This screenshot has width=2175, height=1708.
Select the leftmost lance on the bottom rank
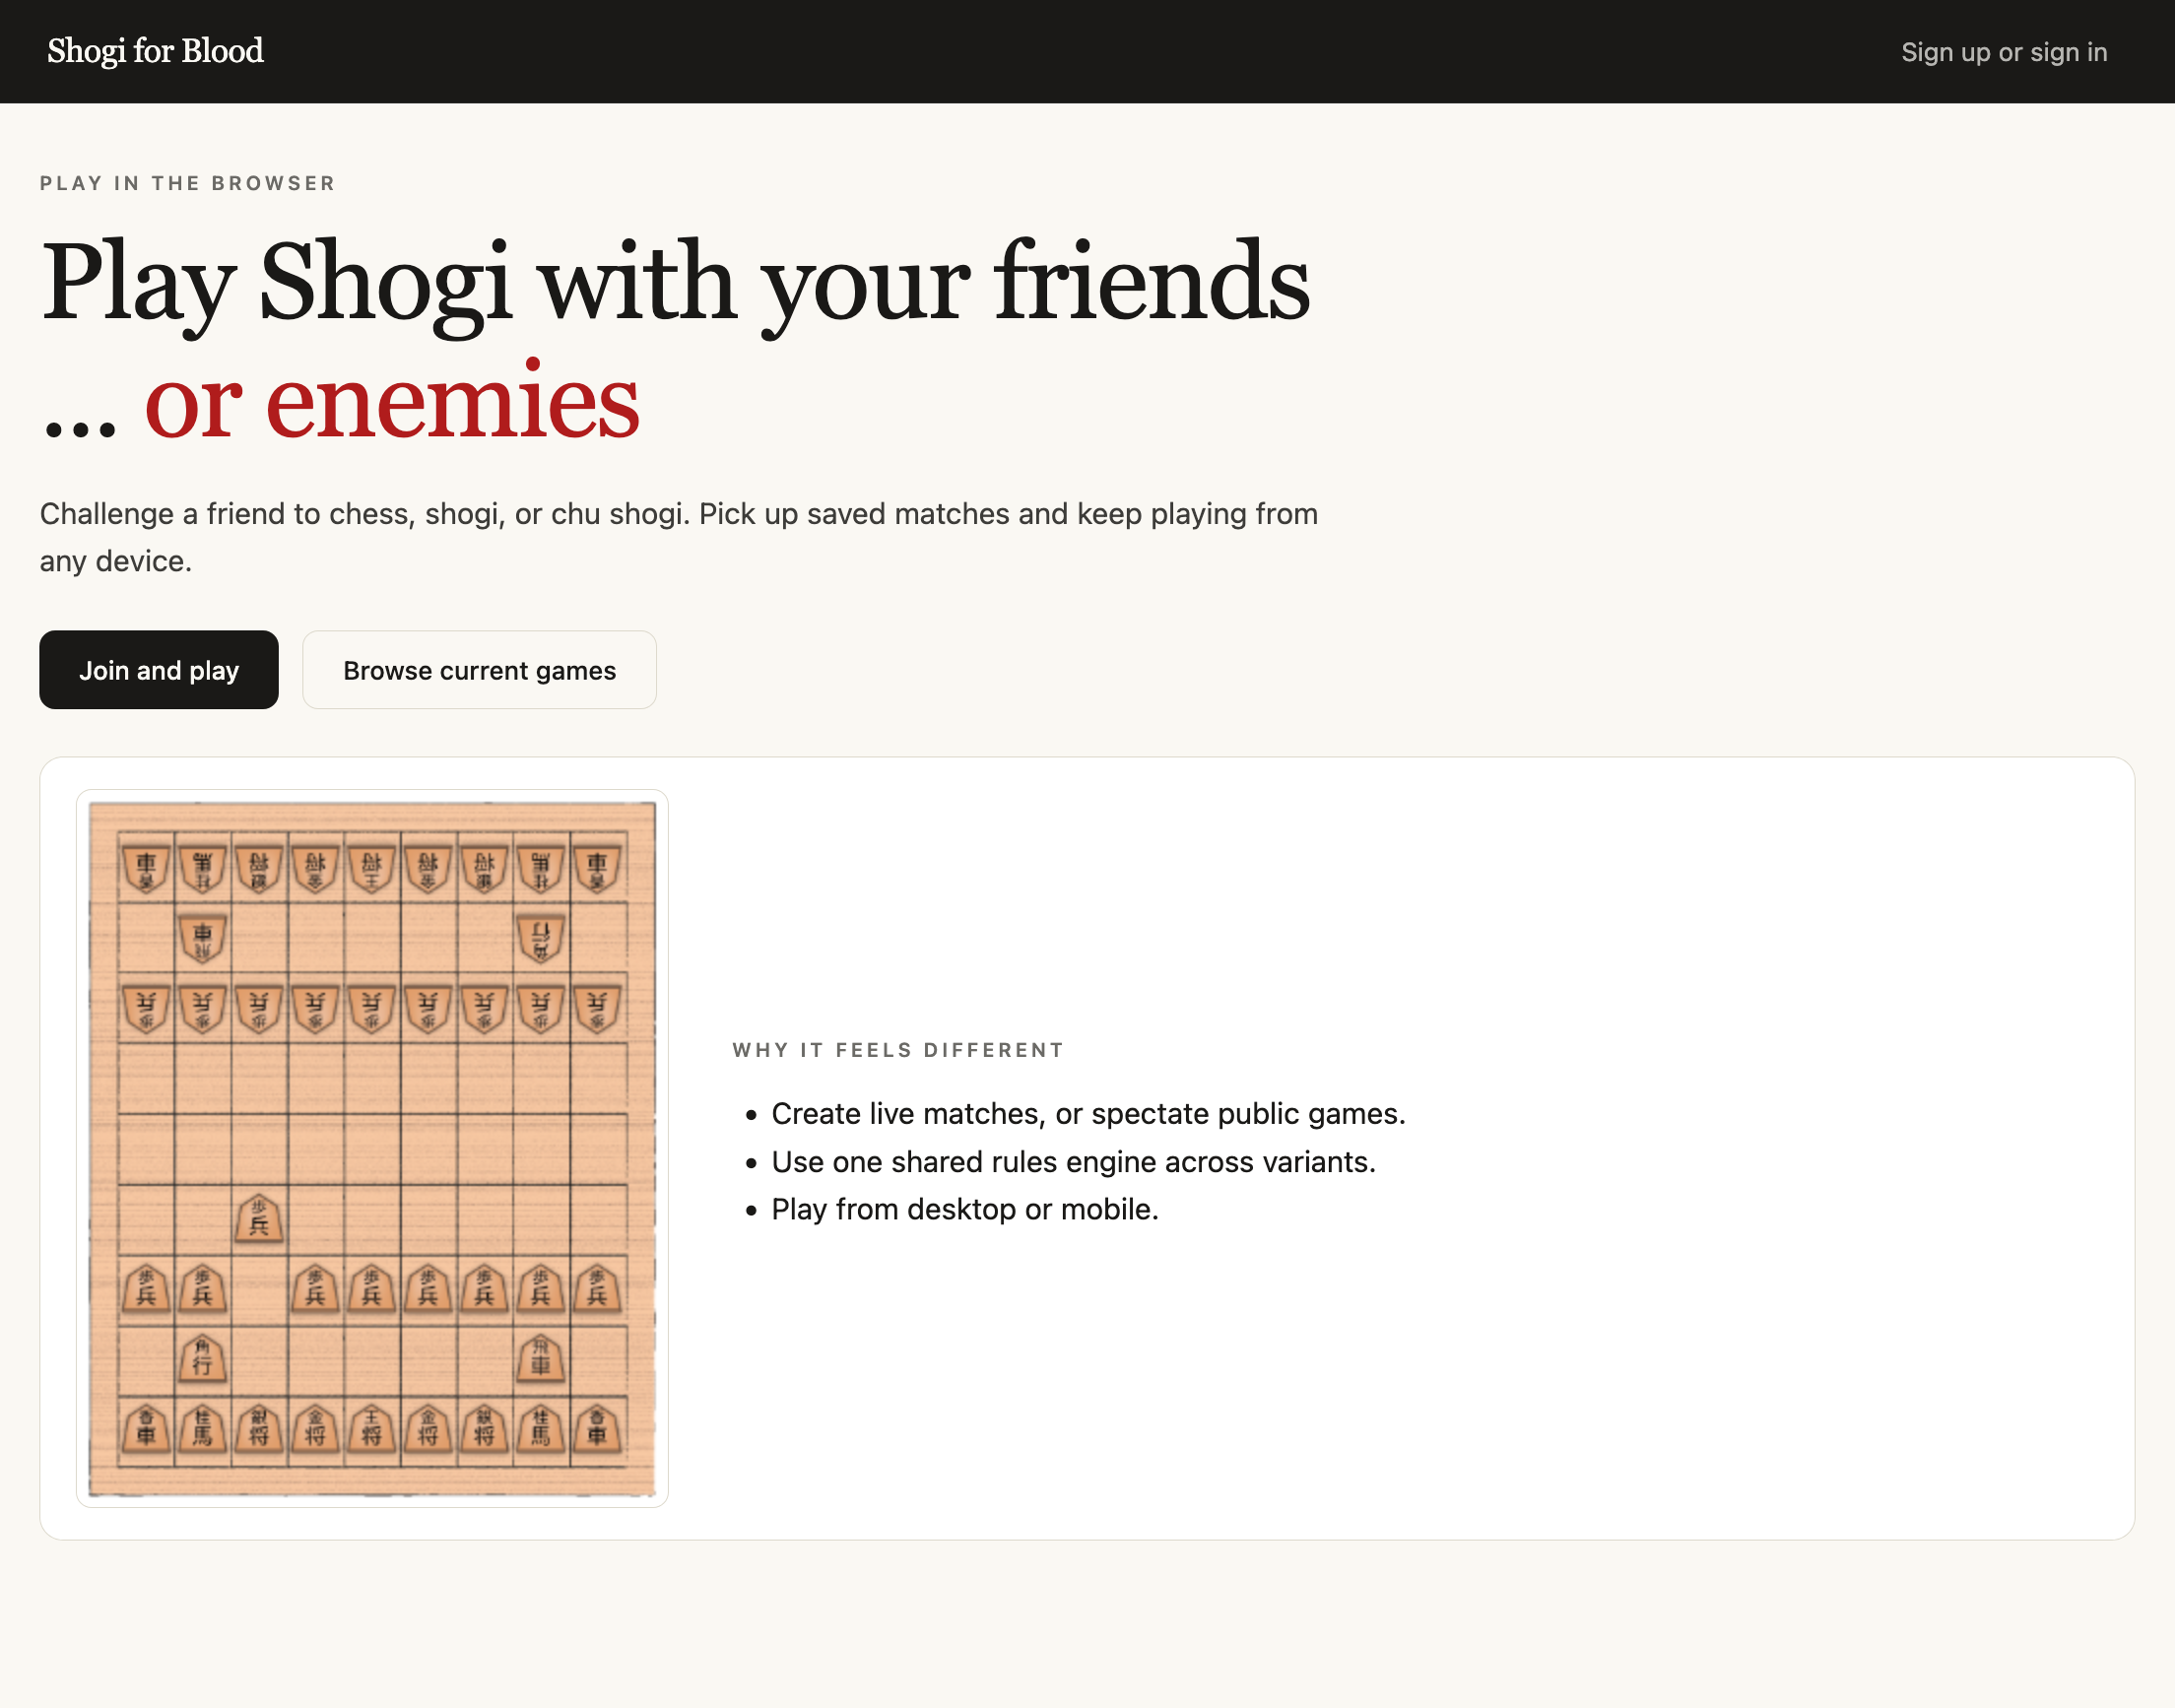click(x=145, y=1430)
